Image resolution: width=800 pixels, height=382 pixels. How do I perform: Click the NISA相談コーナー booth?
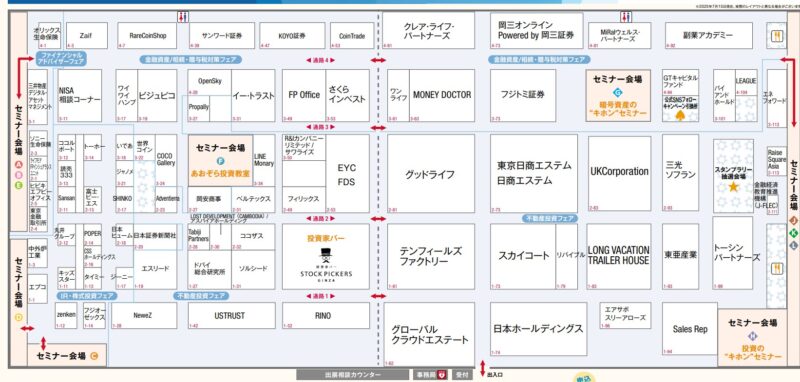pyautogui.click(x=80, y=95)
